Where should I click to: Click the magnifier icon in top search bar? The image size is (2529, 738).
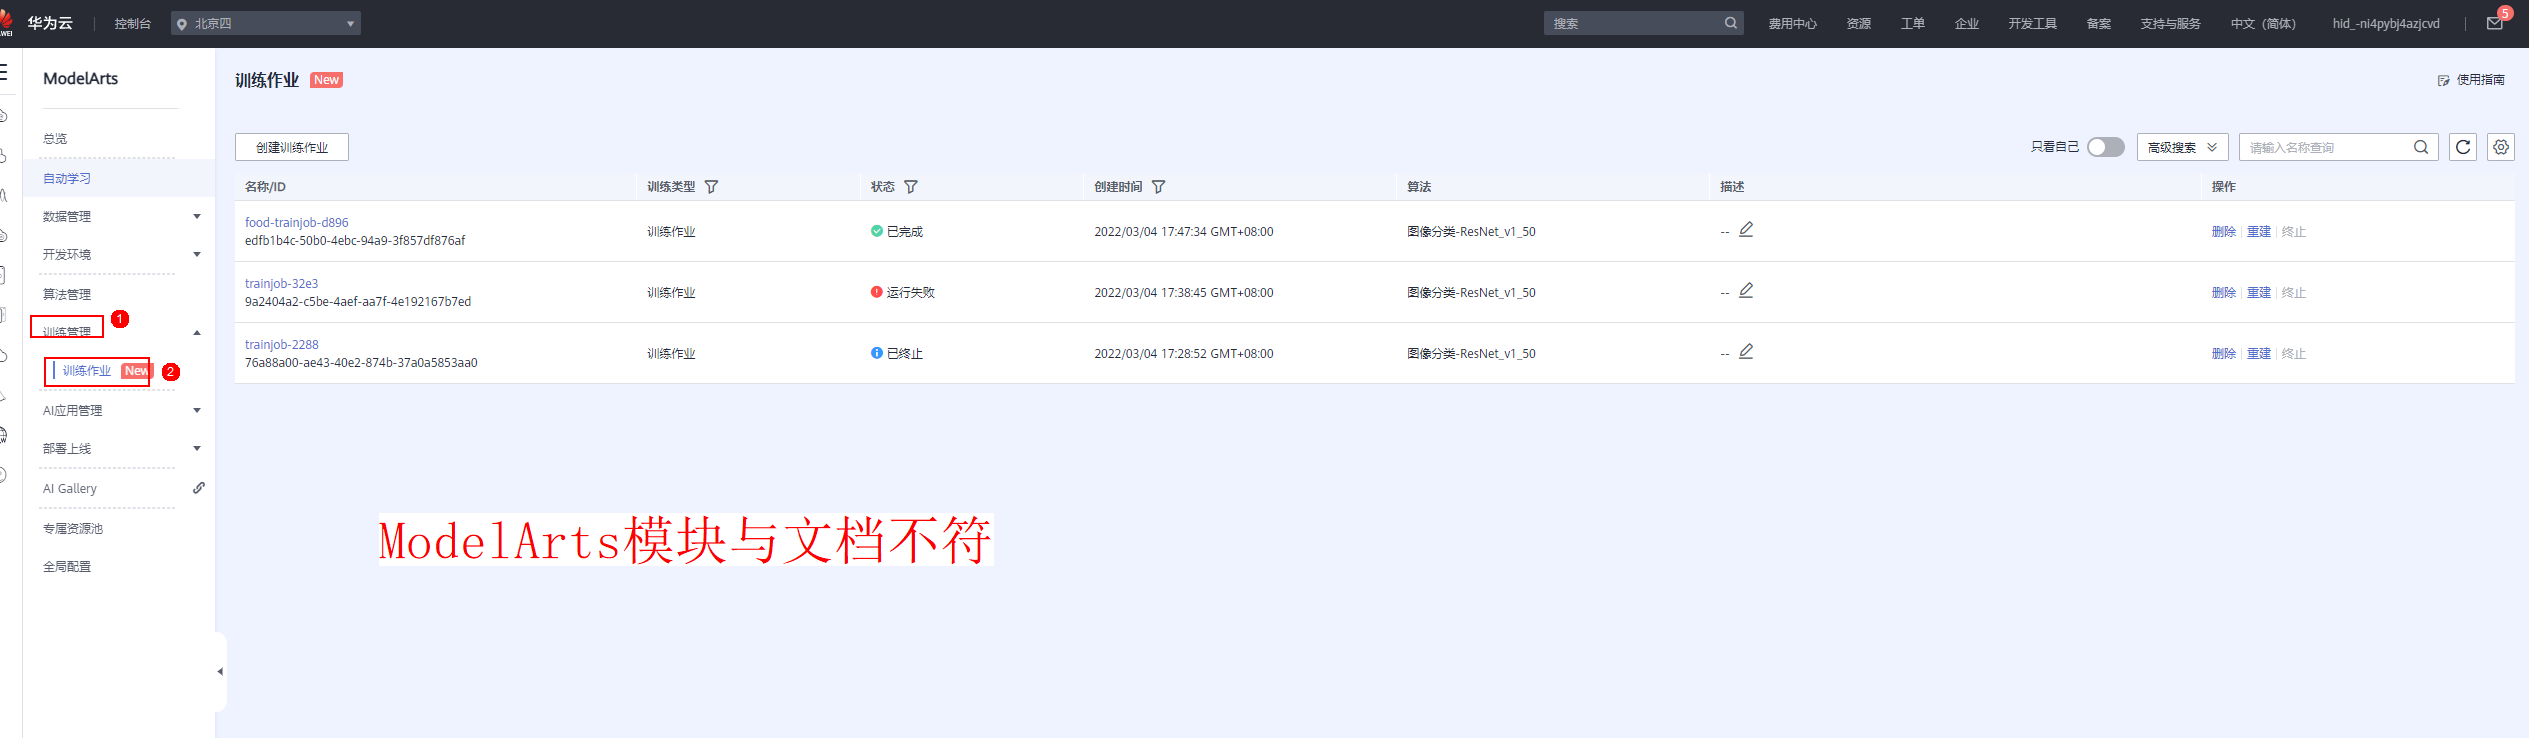coord(1731,23)
